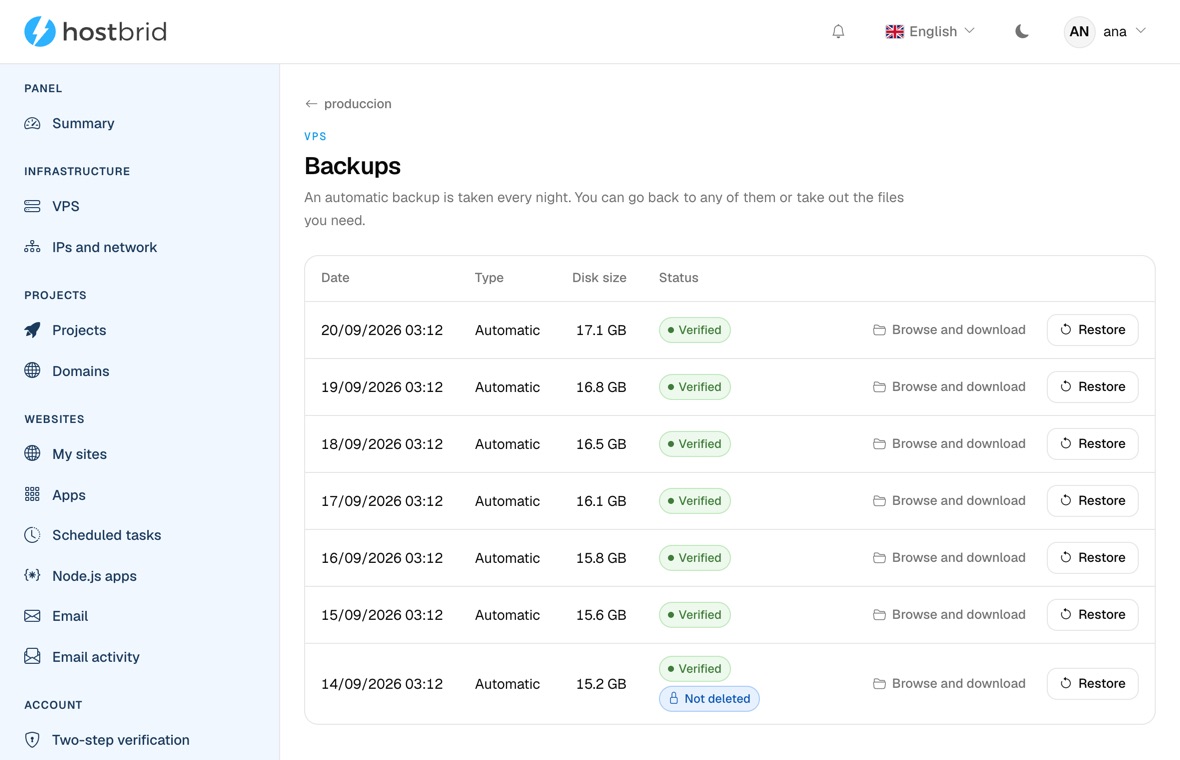Click the Summary gauge icon
1180x760 pixels.
tap(32, 123)
